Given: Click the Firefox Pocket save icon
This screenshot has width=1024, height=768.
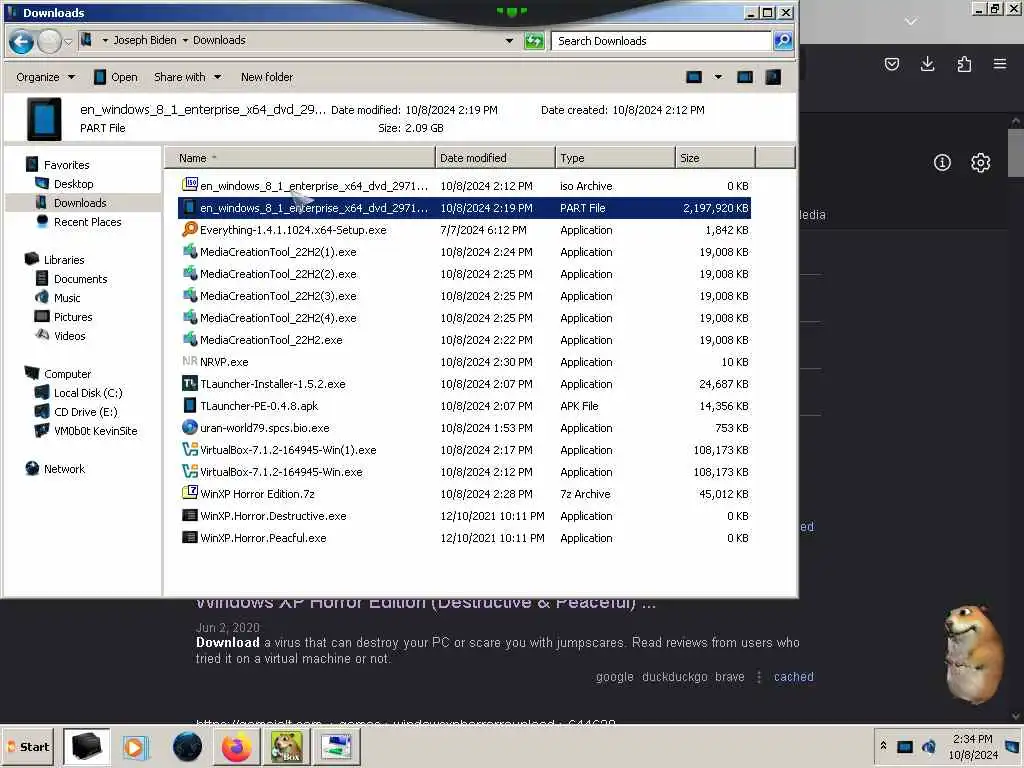Looking at the screenshot, I should click(x=892, y=64).
